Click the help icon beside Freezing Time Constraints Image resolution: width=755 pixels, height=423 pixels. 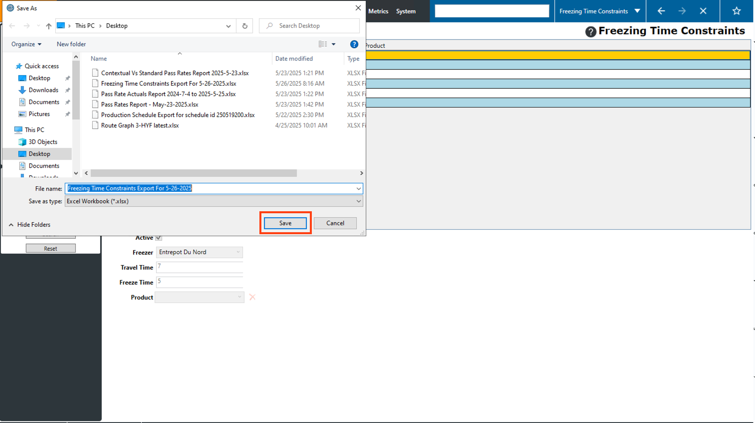(590, 32)
